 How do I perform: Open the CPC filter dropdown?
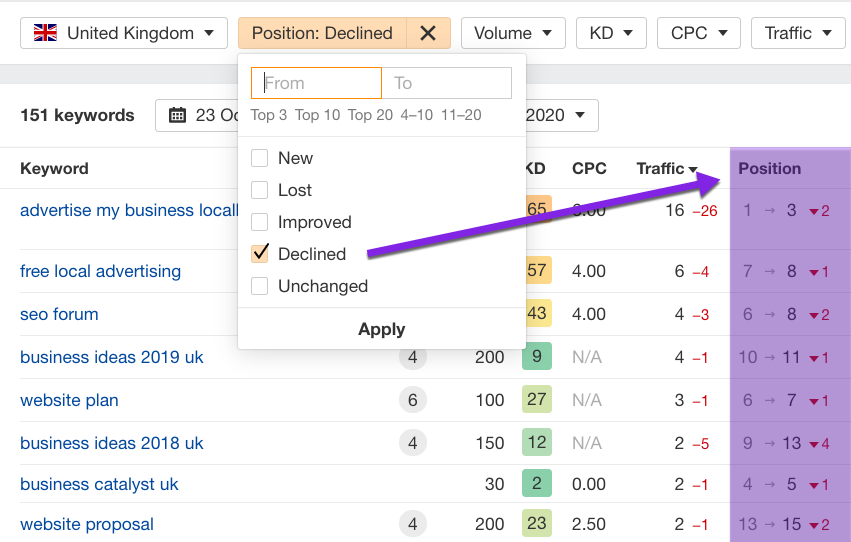pyautogui.click(x=699, y=33)
